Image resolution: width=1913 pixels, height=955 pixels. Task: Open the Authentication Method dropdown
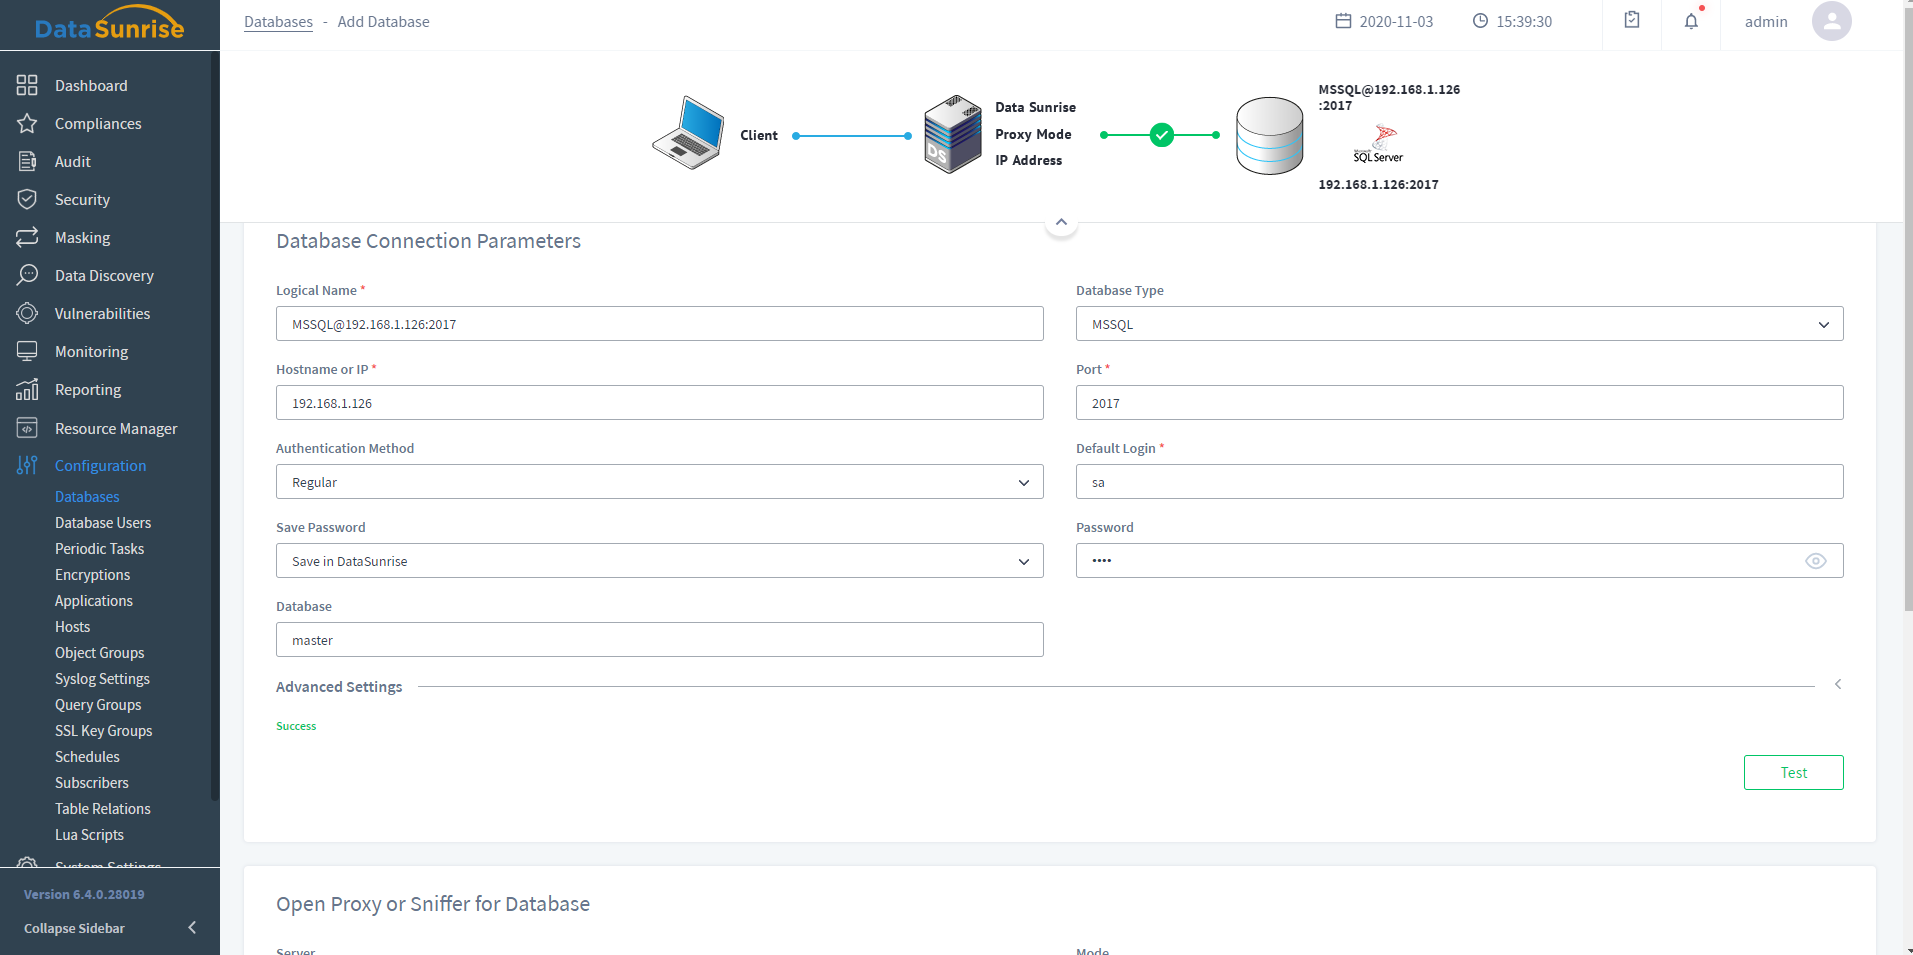[x=659, y=482]
